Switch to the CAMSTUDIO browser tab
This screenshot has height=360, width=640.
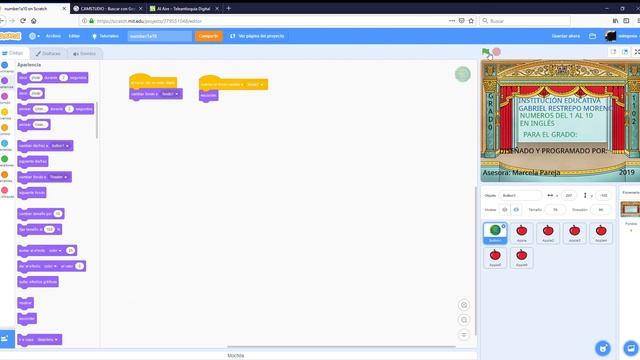click(x=108, y=9)
